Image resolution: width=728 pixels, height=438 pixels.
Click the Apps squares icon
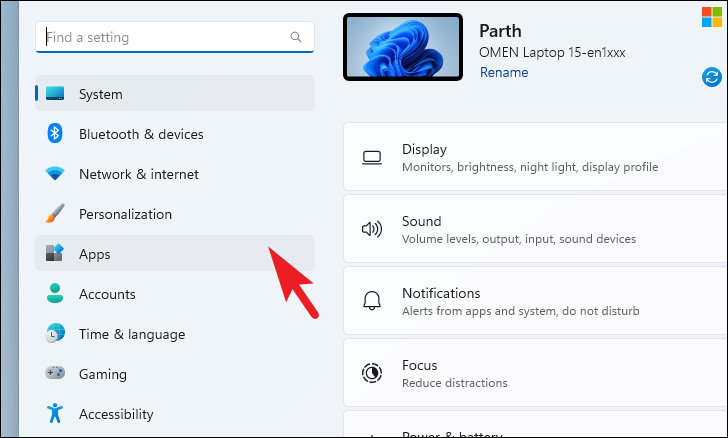(55, 253)
